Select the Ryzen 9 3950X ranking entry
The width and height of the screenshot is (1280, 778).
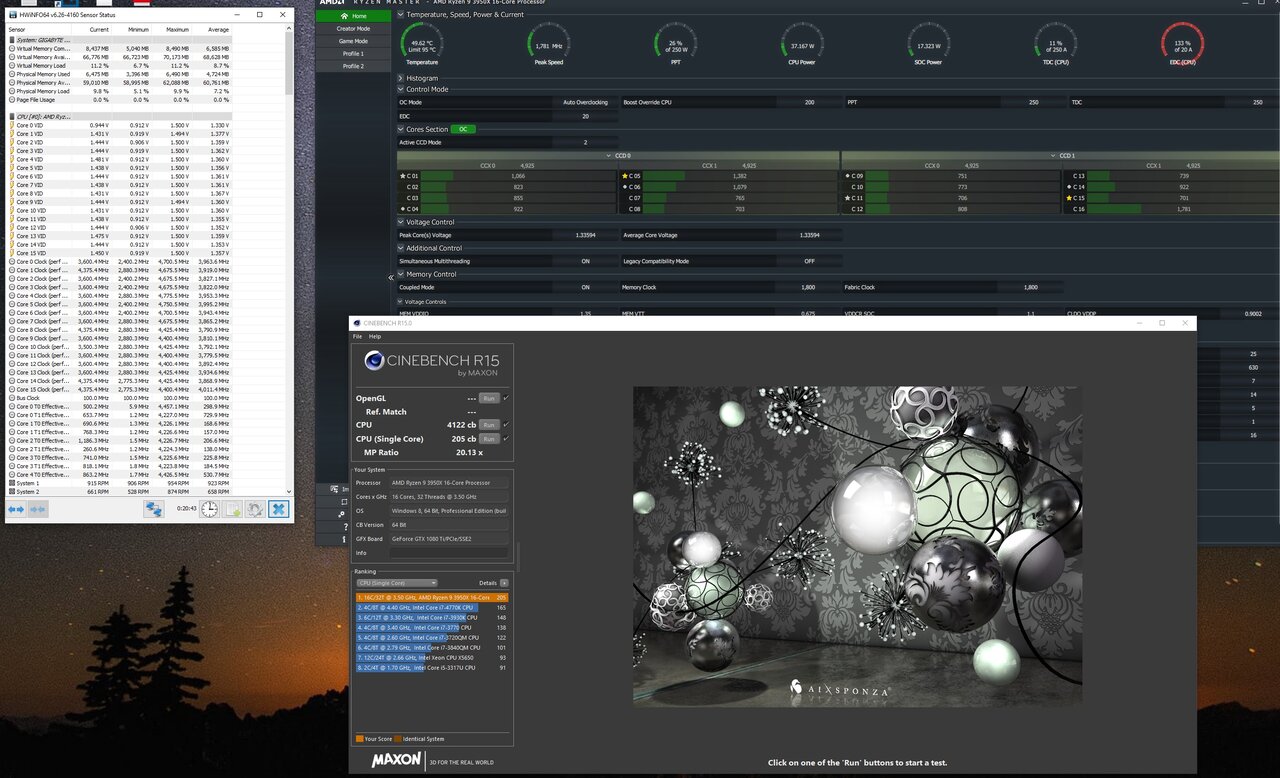(432, 597)
